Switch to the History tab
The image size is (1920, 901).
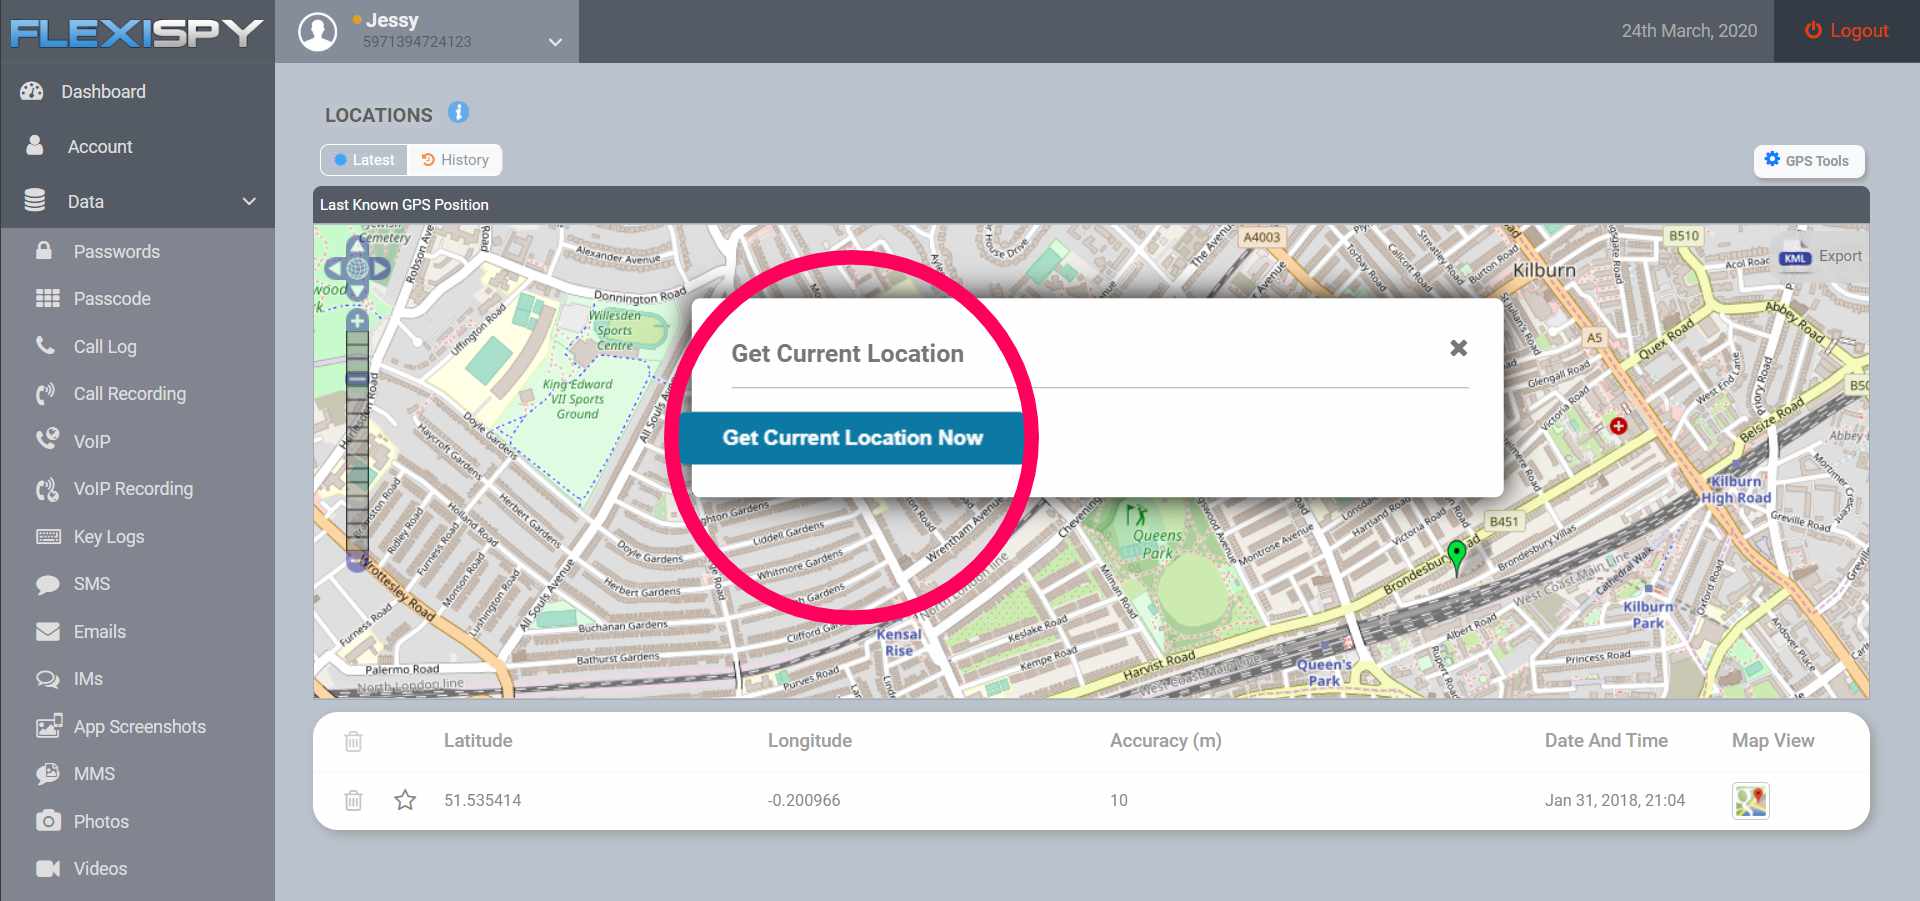pos(455,160)
